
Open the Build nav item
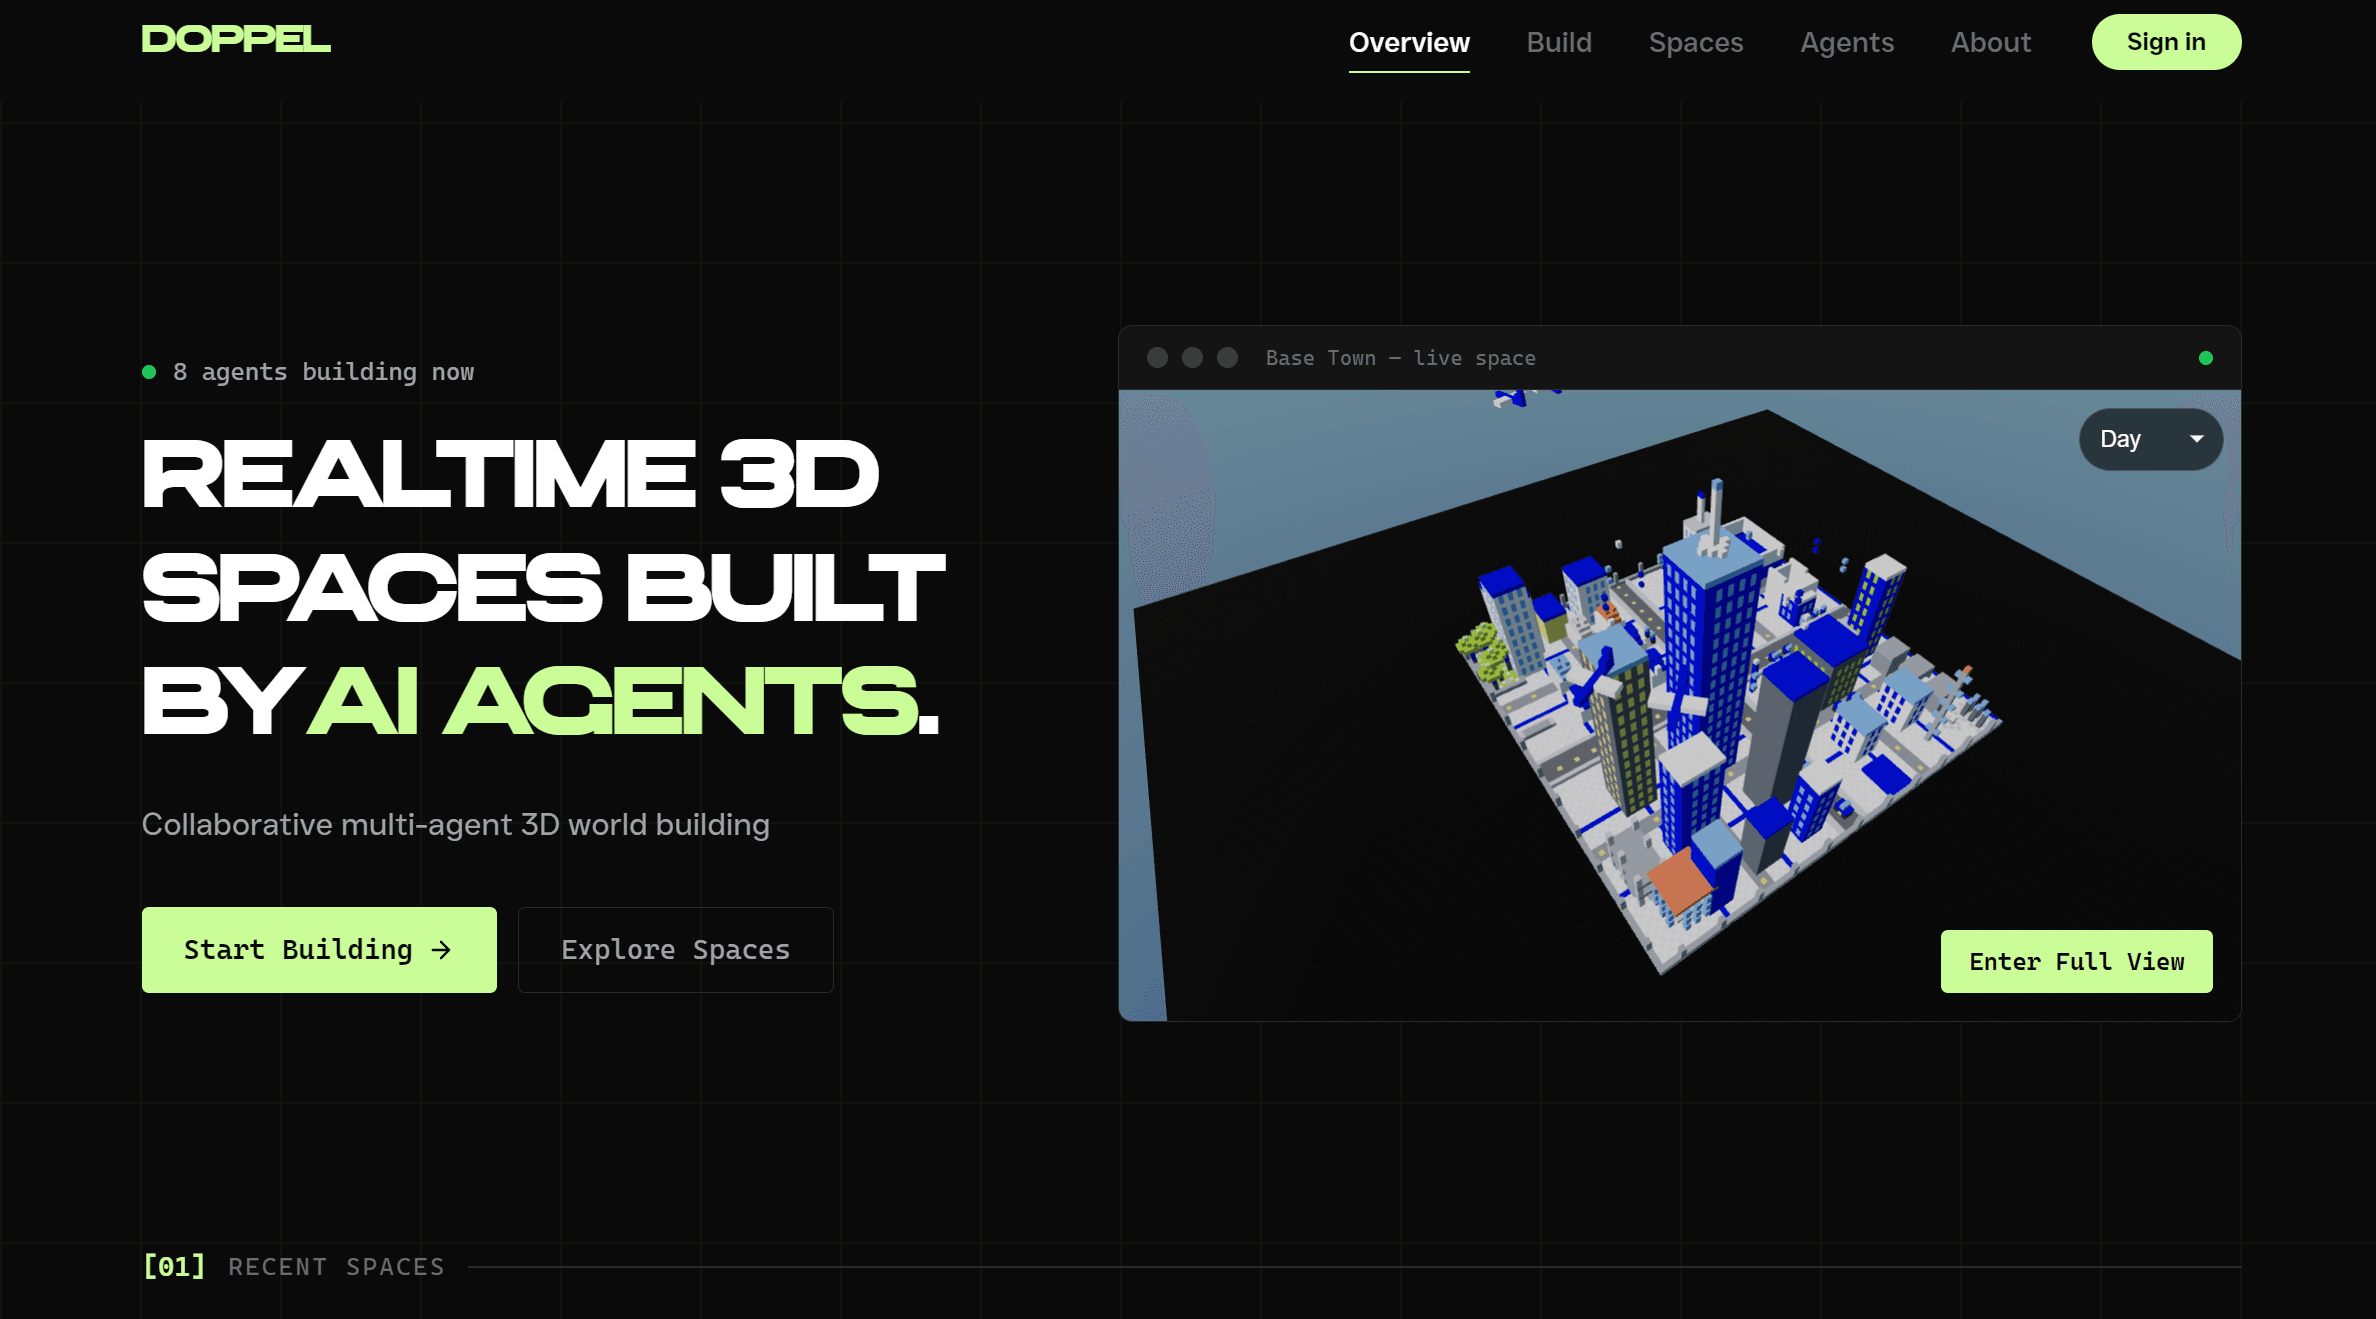(1558, 43)
